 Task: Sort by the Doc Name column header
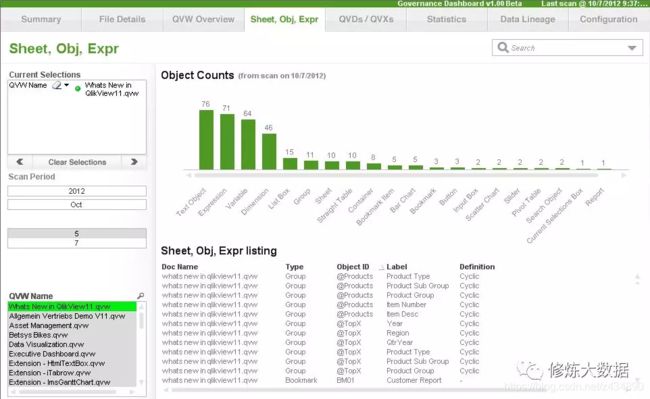click(x=179, y=267)
